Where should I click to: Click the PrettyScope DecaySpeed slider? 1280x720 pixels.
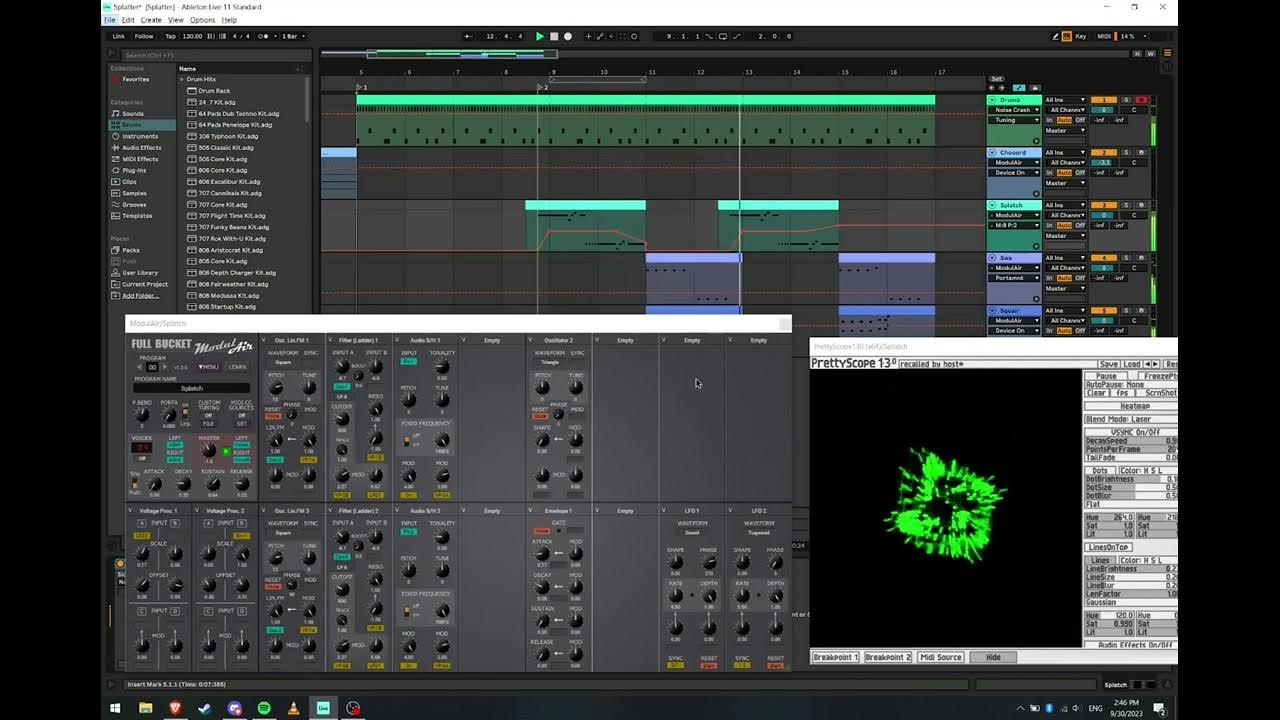click(x=1131, y=440)
